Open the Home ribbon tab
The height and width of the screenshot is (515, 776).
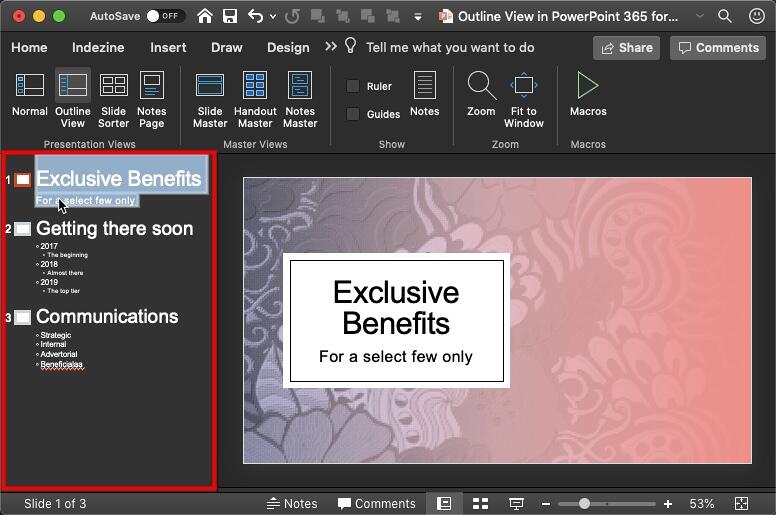[29, 47]
